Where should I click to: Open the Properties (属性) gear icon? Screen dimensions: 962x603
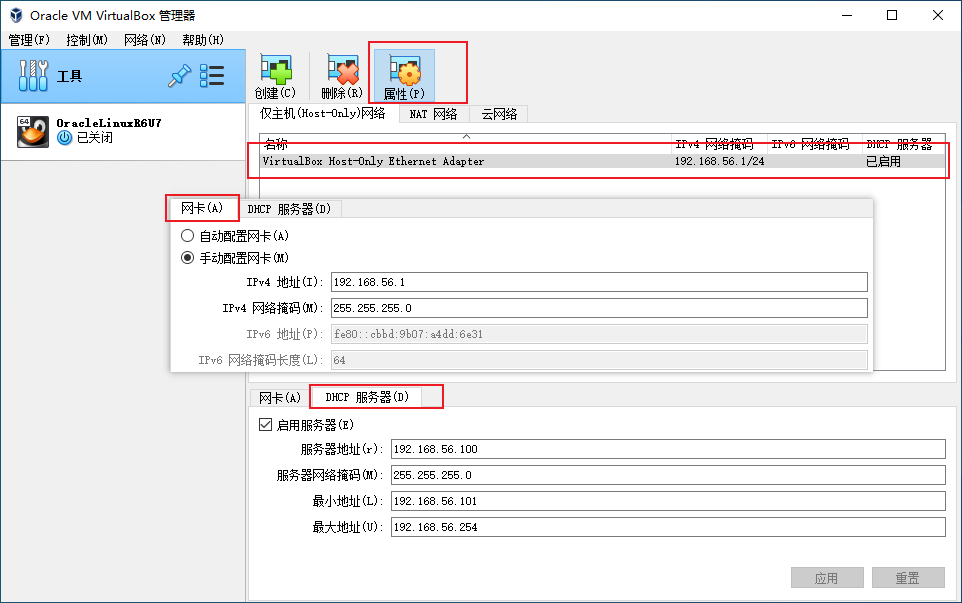coord(404,71)
